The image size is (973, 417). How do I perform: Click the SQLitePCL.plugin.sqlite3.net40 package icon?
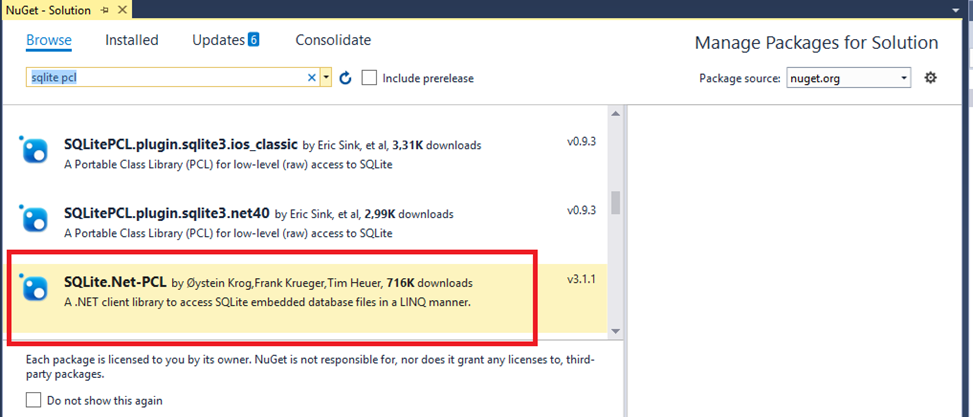point(34,218)
